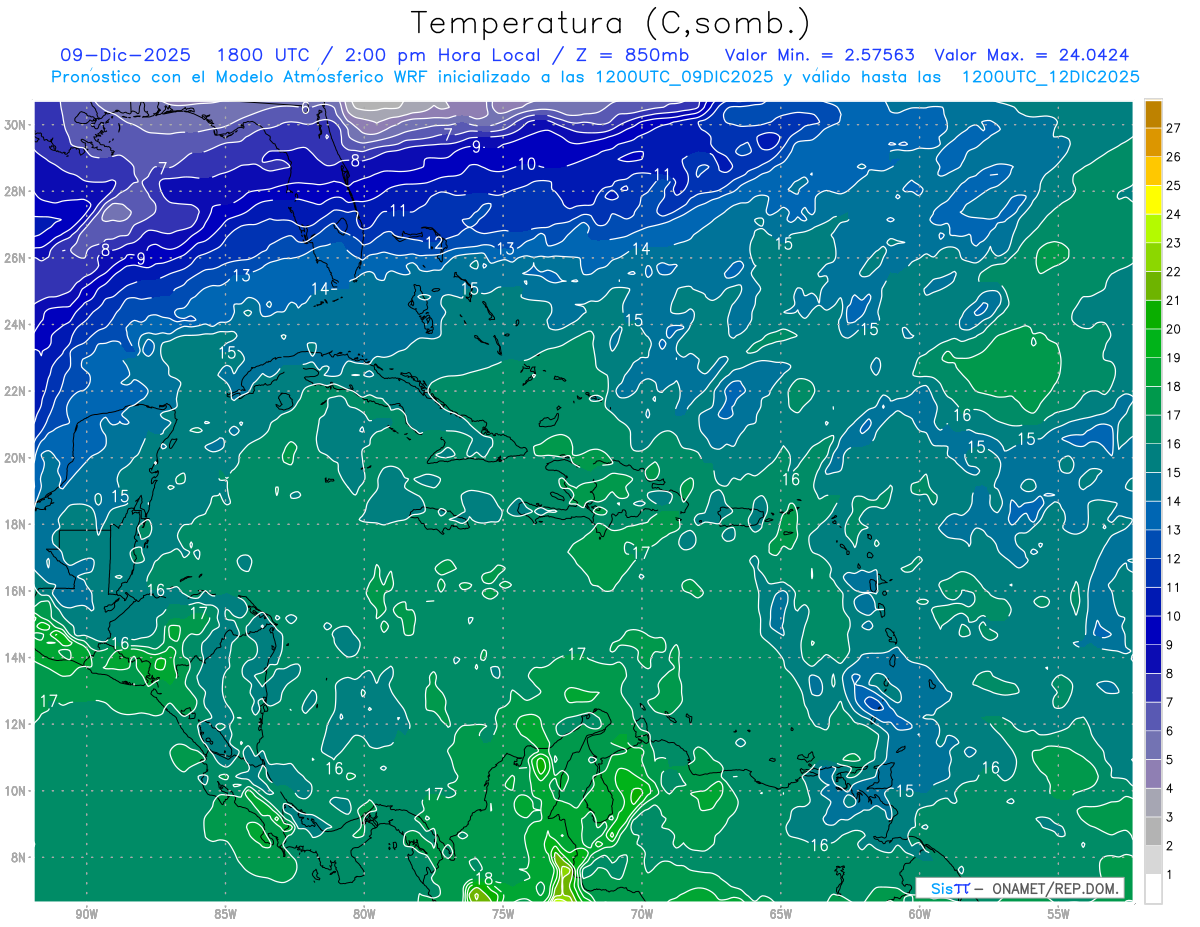Click the '6' contour label on the map
The width and height of the screenshot is (1200, 927).
pos(305,108)
